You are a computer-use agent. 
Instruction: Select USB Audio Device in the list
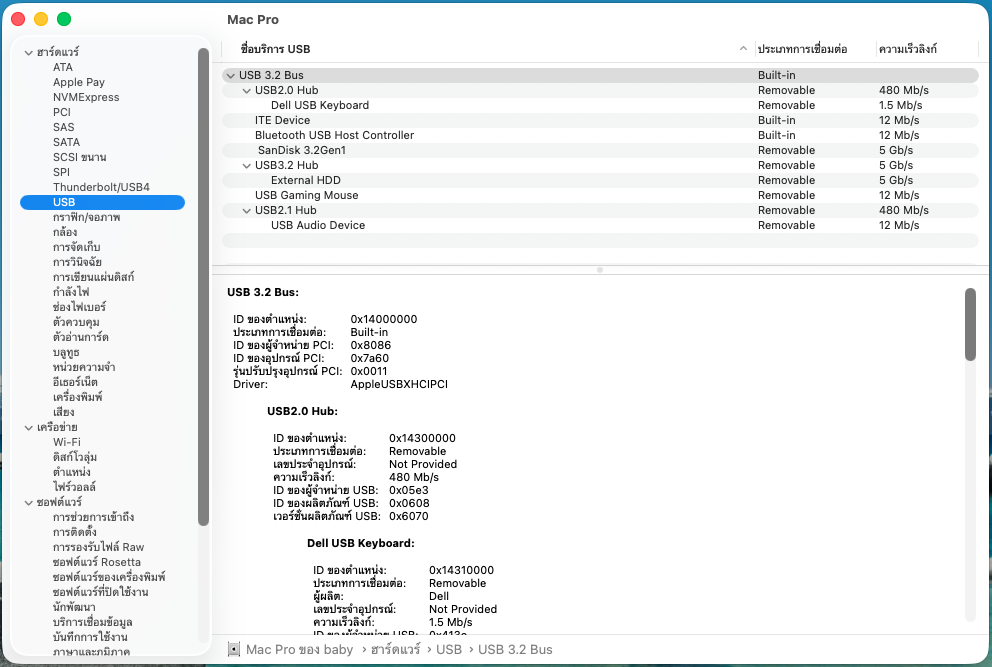(600, 225)
